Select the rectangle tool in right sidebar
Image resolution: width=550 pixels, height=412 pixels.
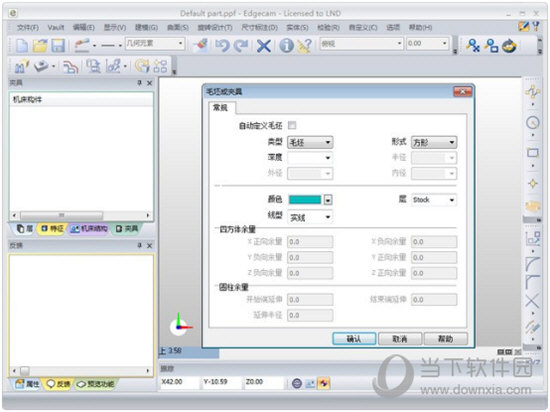click(533, 153)
